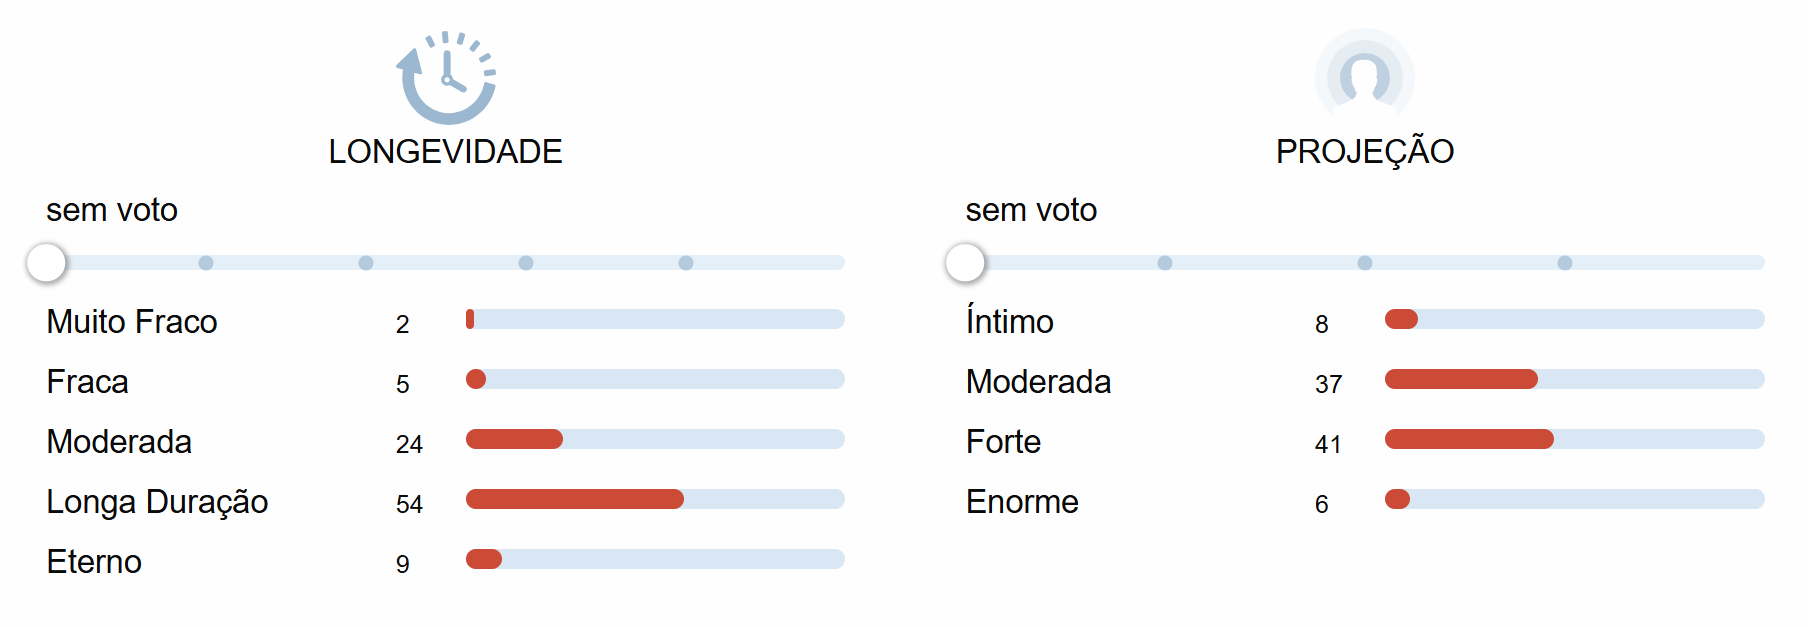
Task: Click the PROJEÇÃO heading text
Action: pos(1365,150)
